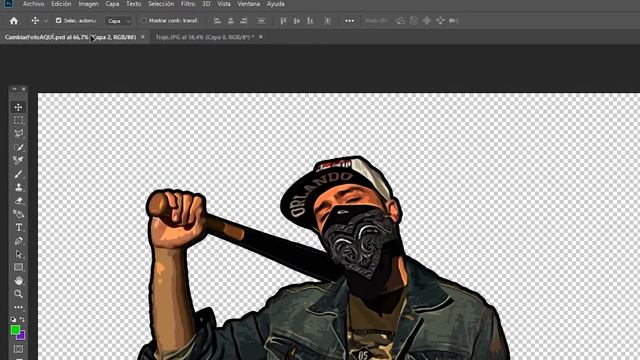
Task: Open the Capa menu
Action: (x=112, y=4)
